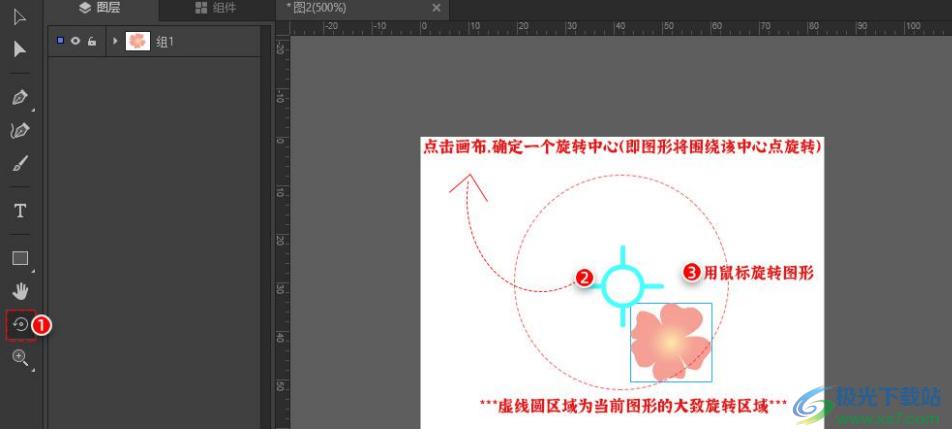
Task: Click the pink flower on canvas
Action: tap(670, 343)
